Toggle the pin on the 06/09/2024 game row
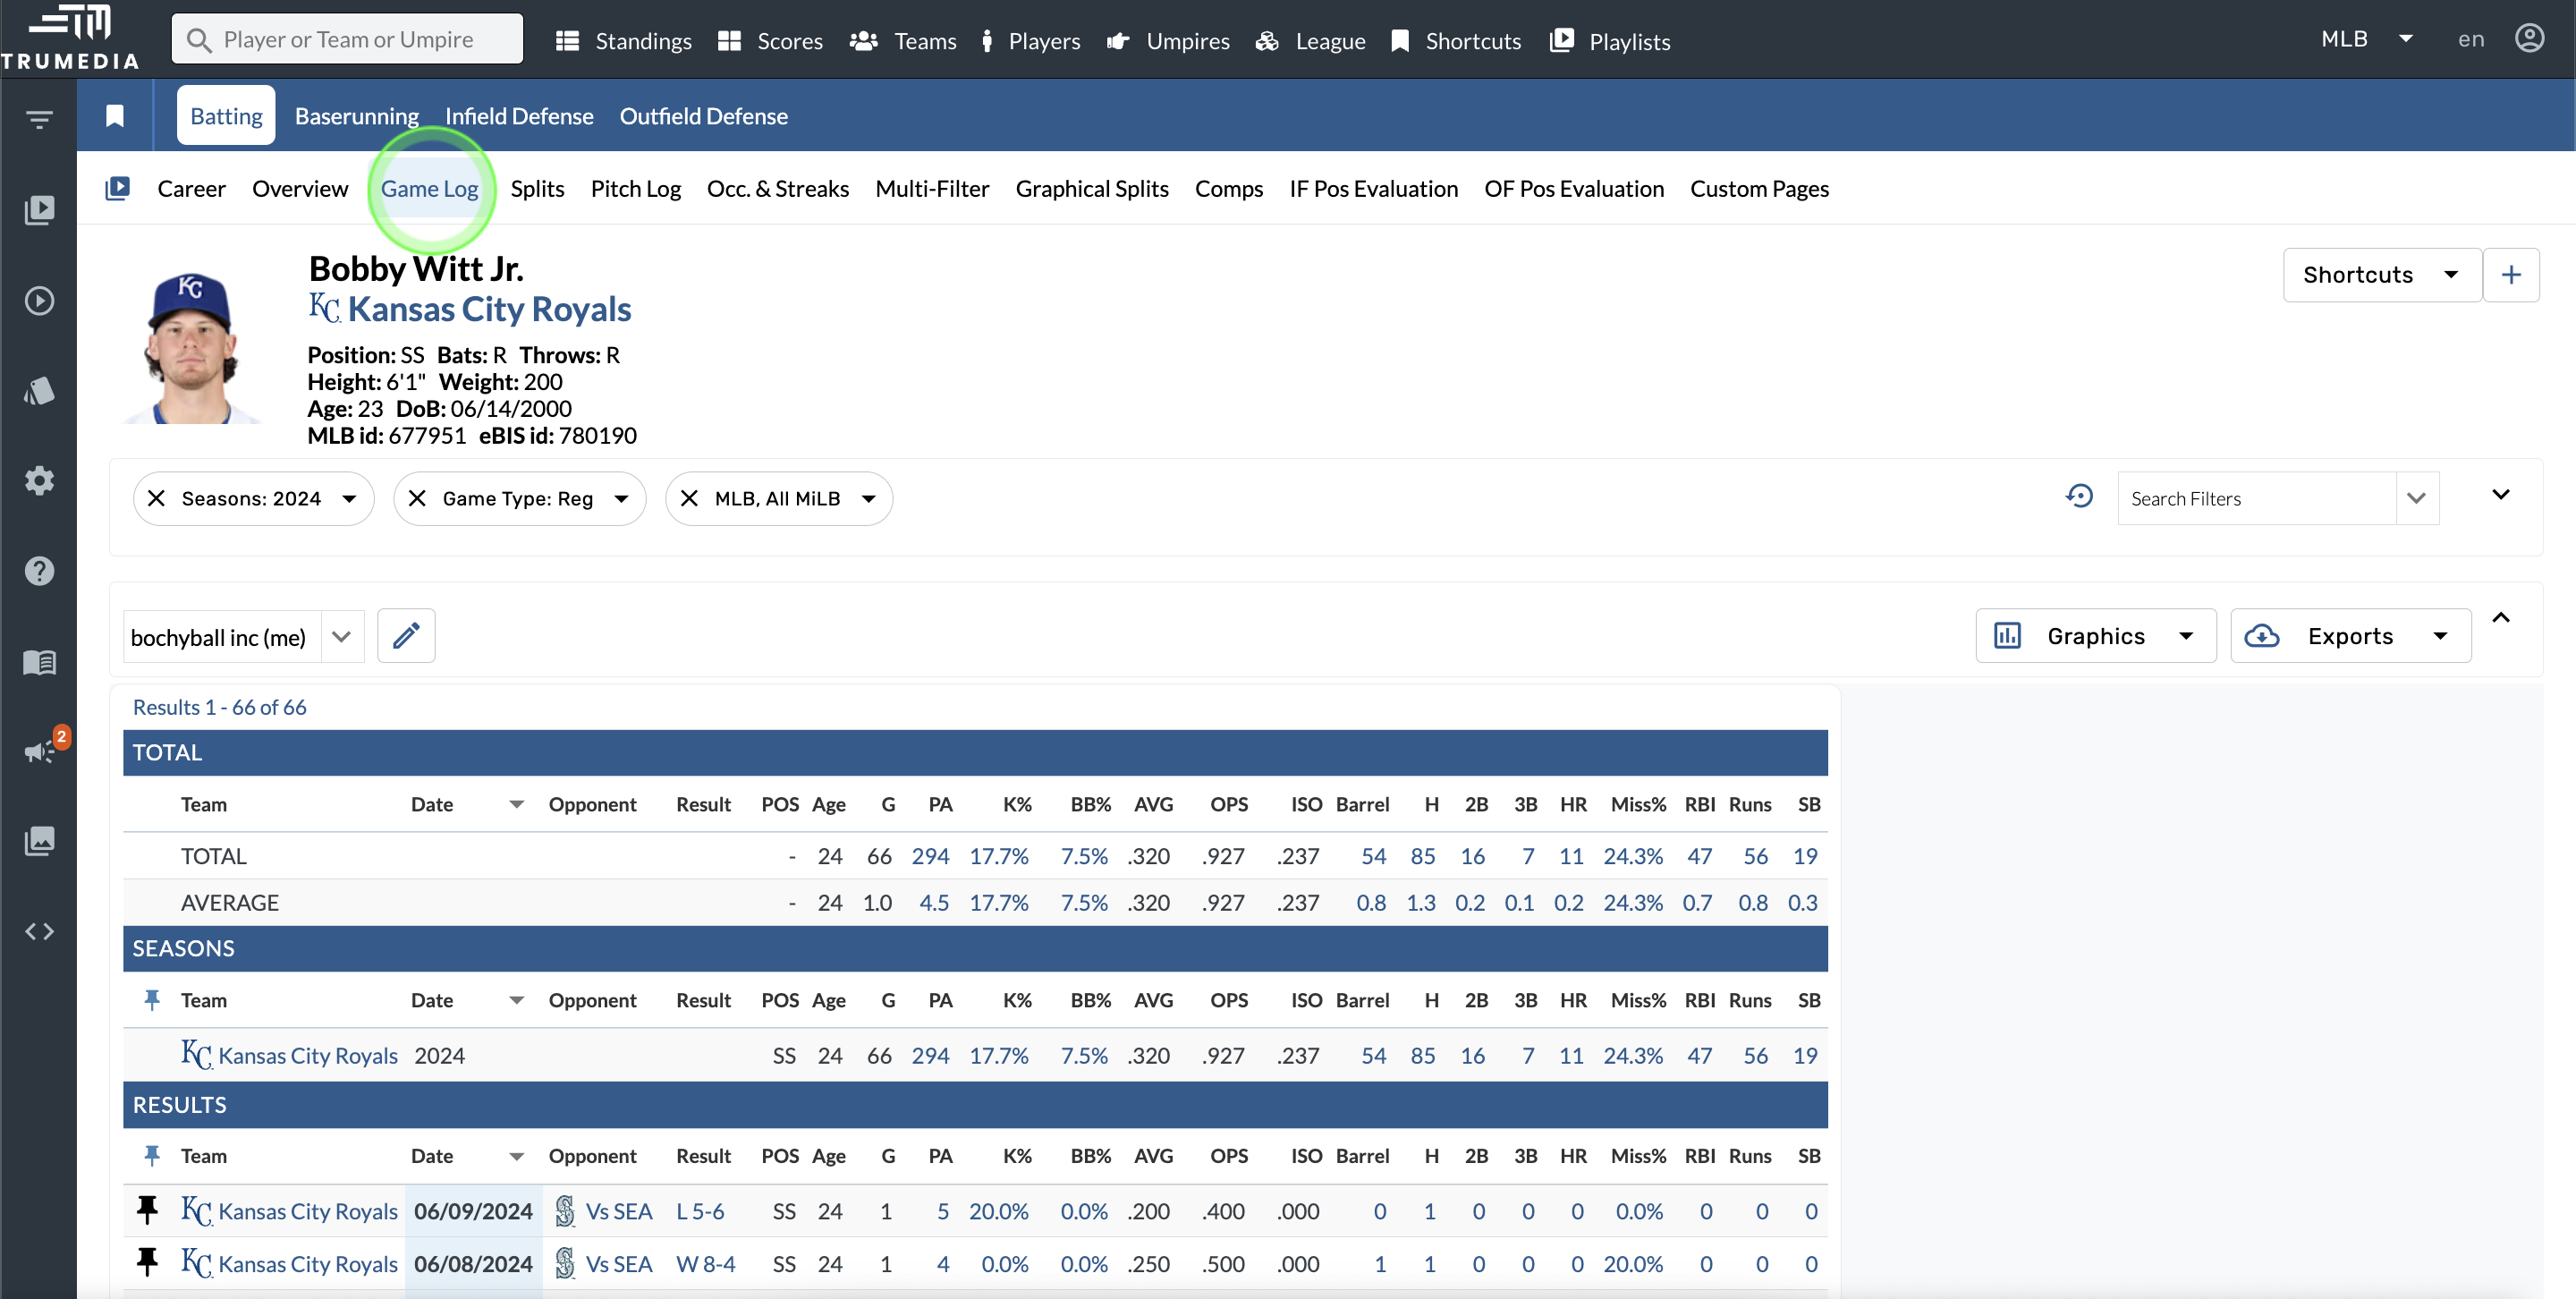The height and width of the screenshot is (1299, 2576). tap(148, 1210)
